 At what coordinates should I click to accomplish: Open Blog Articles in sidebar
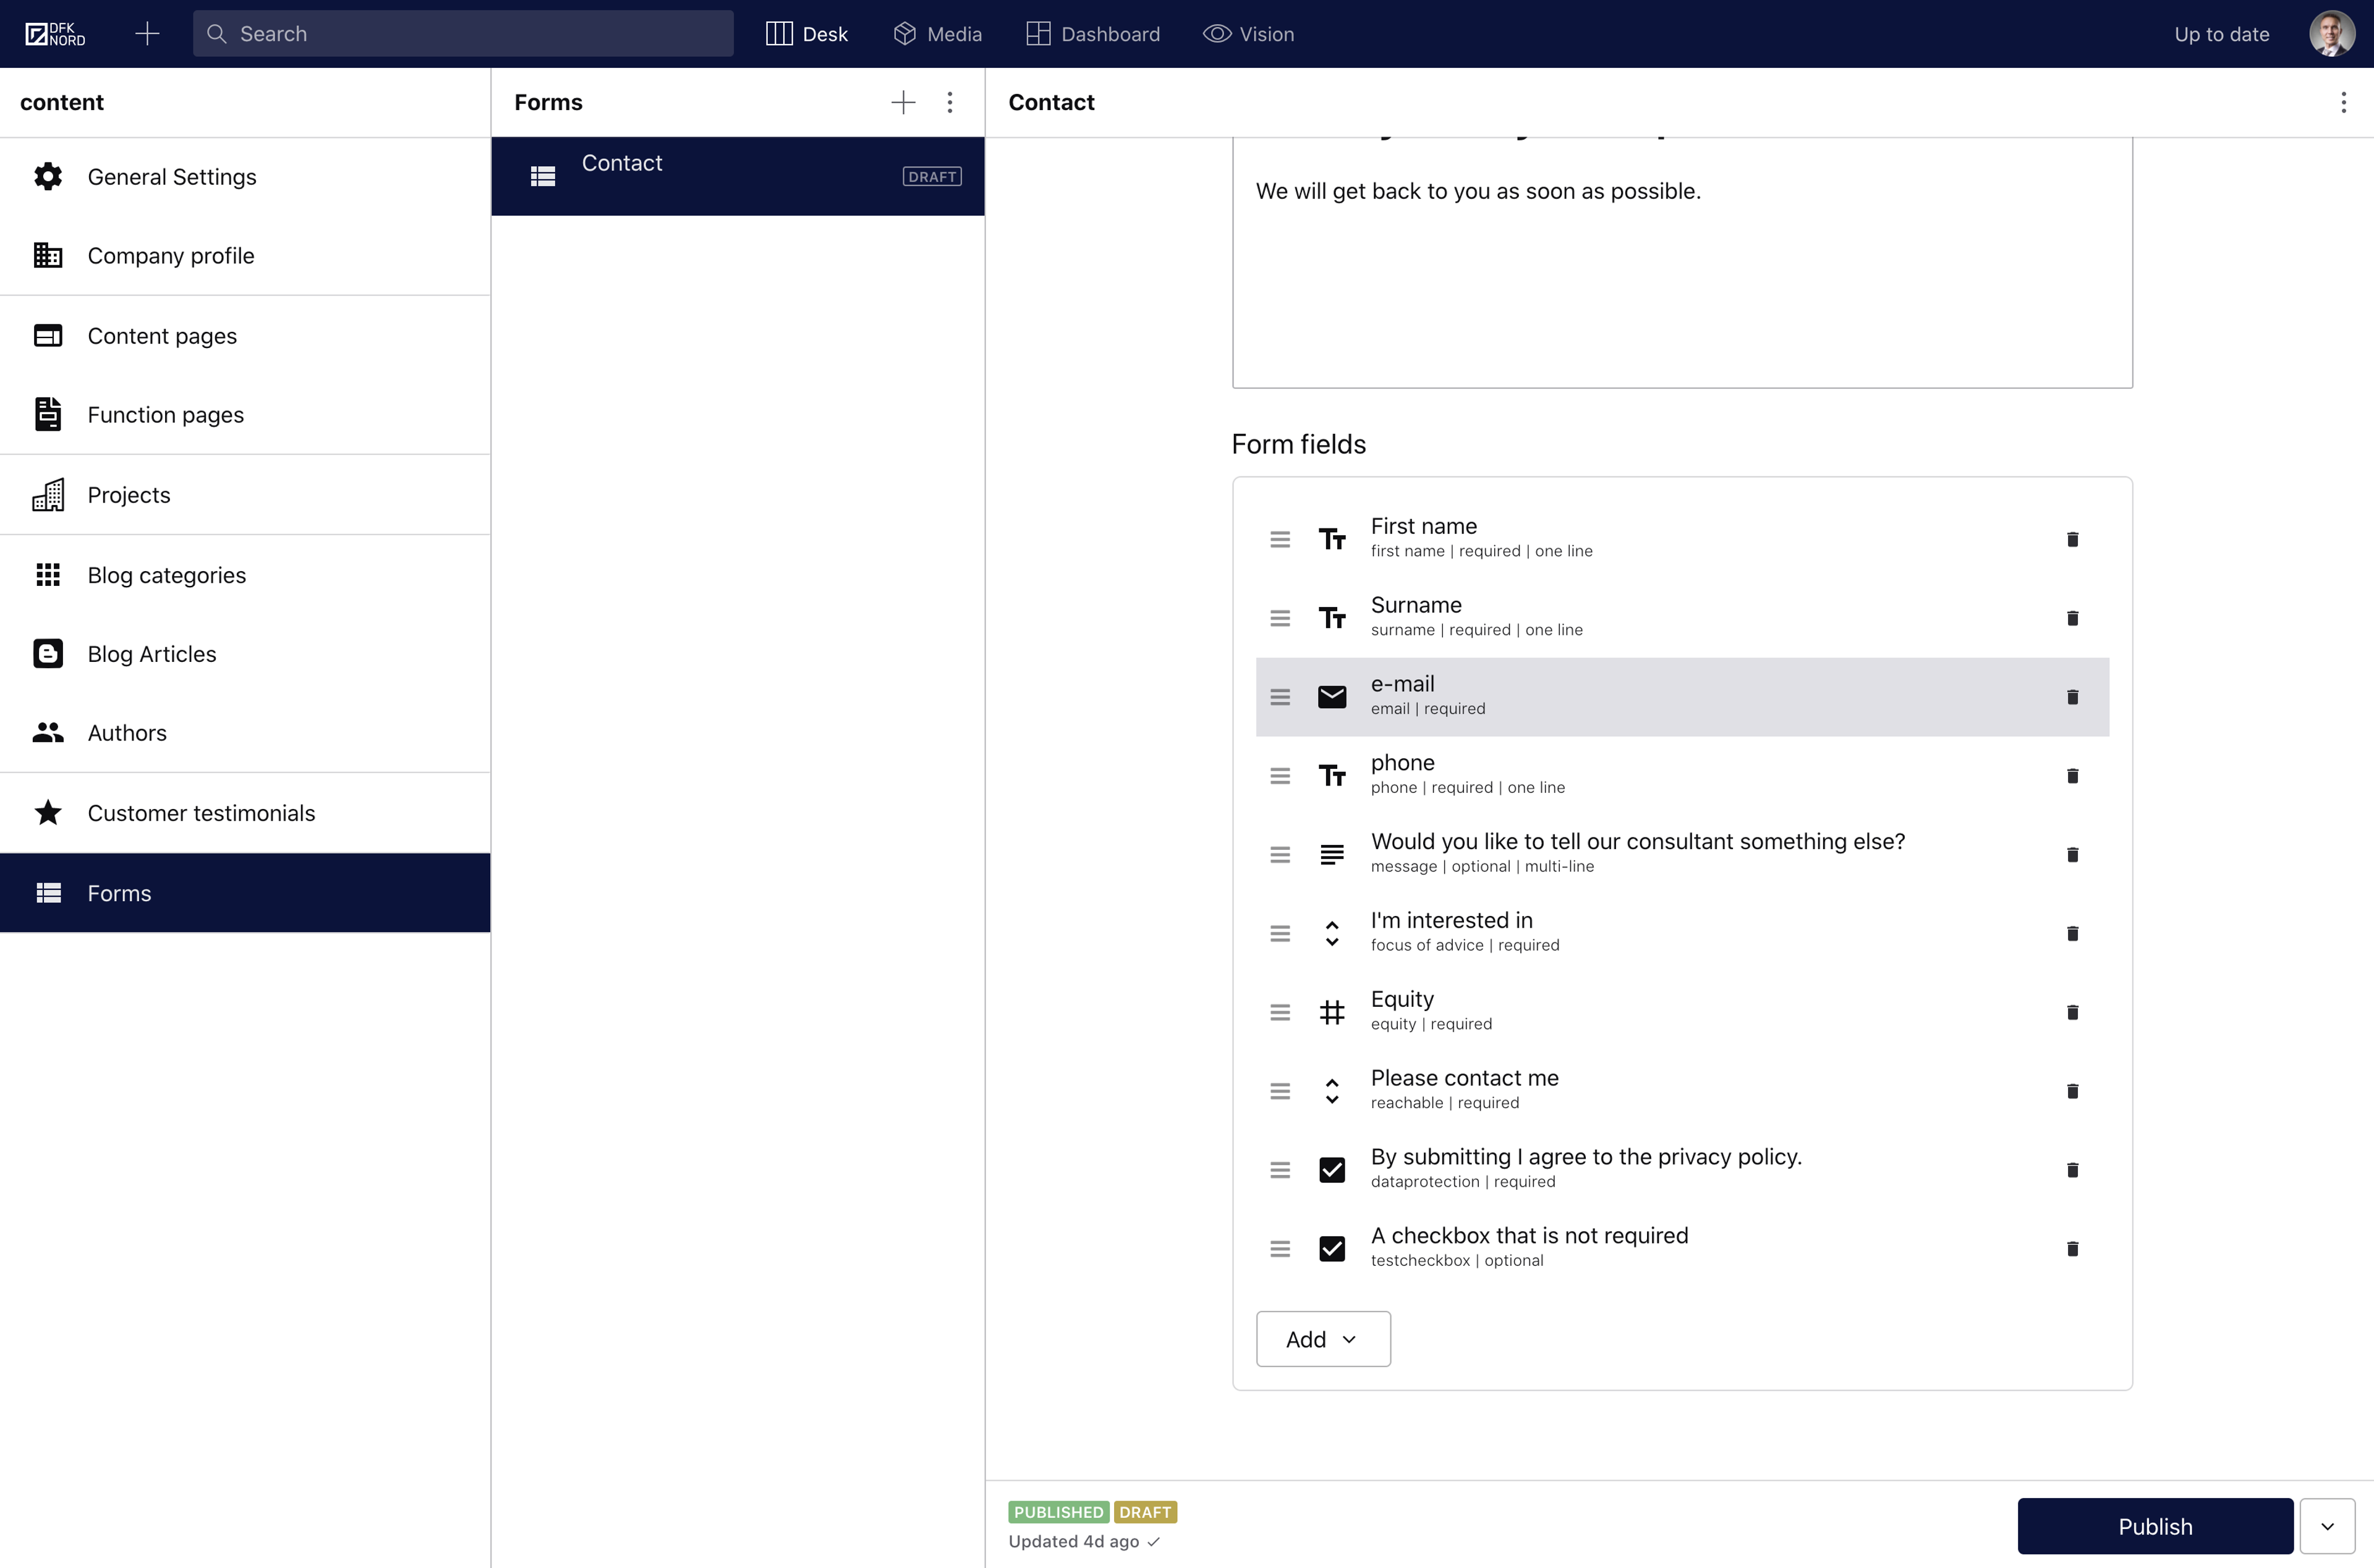(152, 654)
